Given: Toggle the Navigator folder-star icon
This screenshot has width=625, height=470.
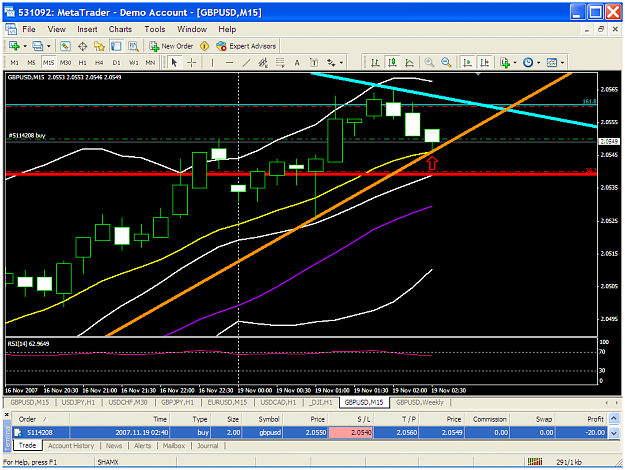Looking at the screenshot, I should click(99, 46).
